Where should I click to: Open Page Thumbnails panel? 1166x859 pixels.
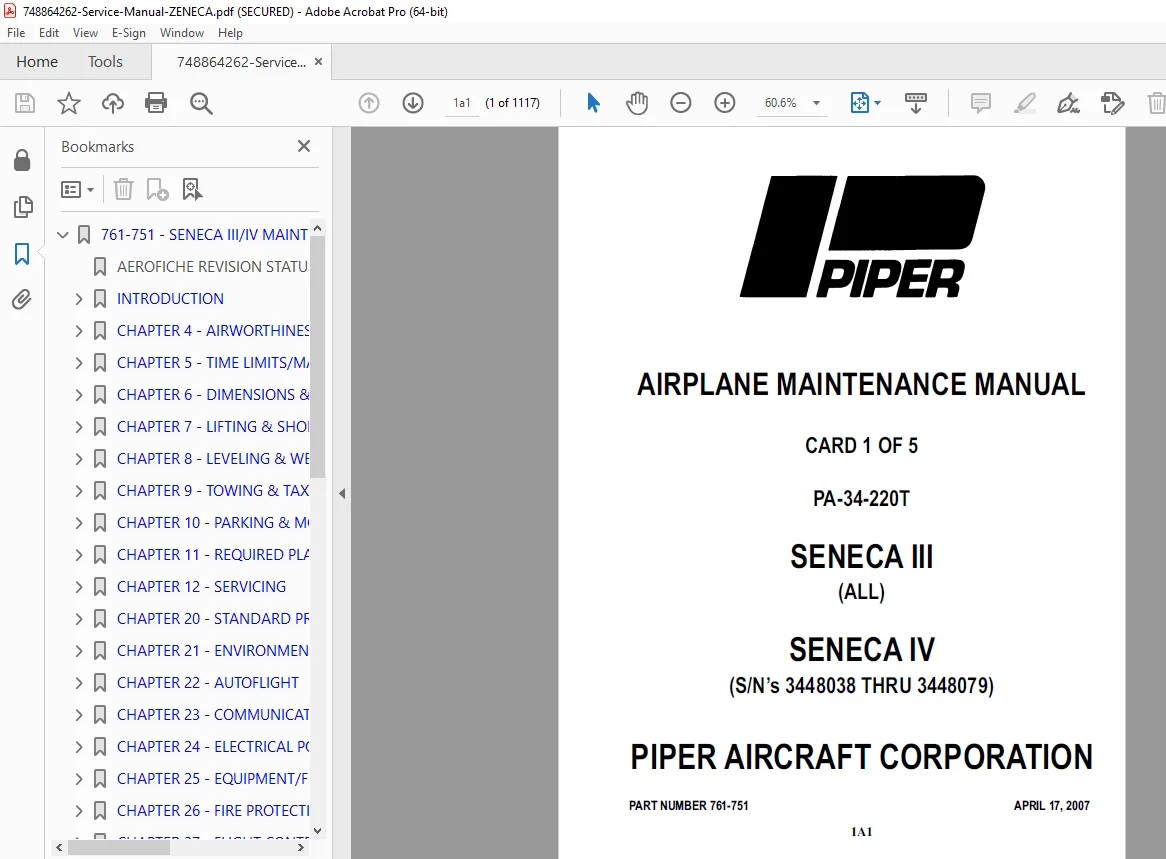(x=22, y=207)
